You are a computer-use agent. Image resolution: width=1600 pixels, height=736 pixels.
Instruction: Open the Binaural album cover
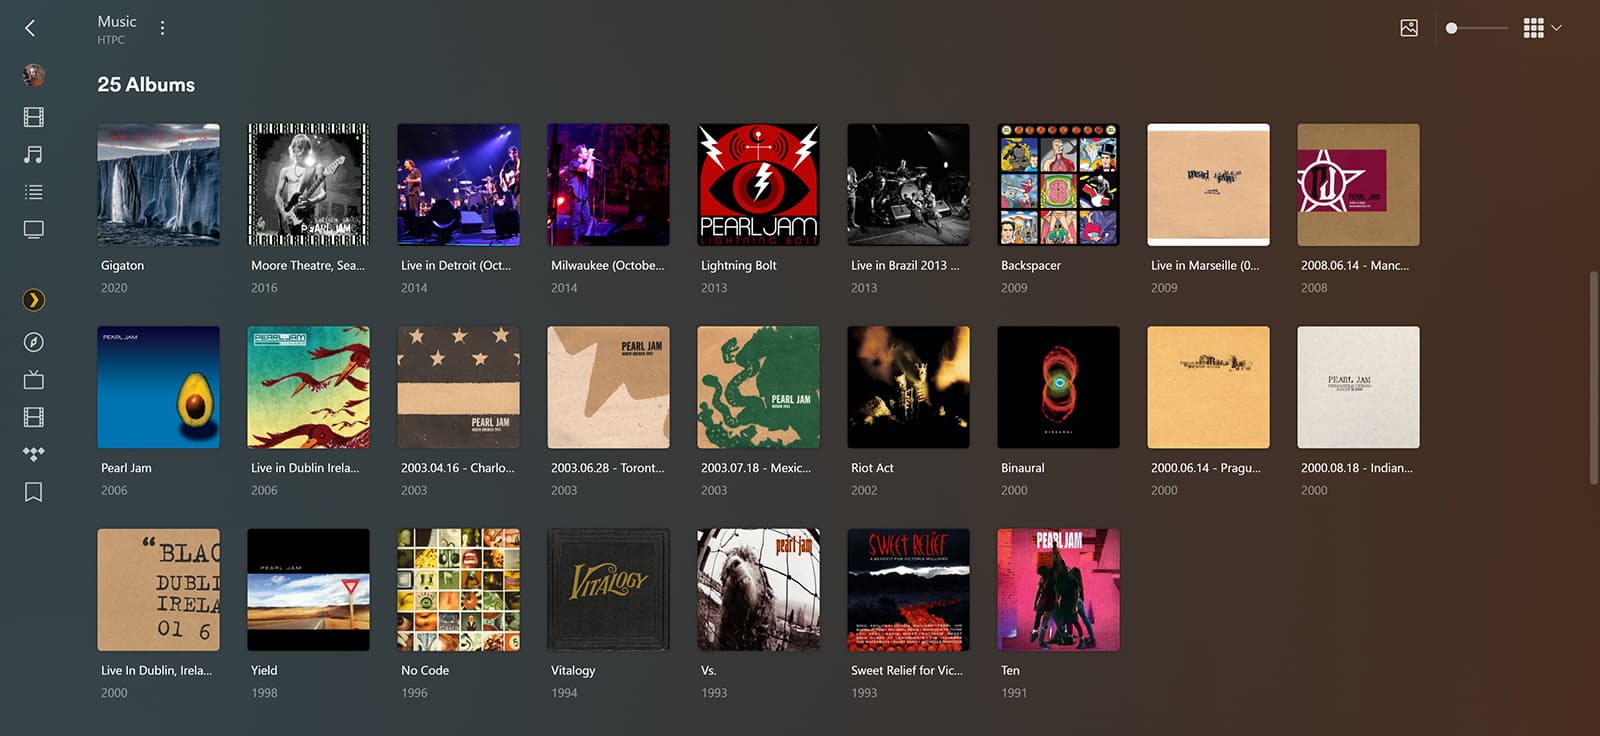point(1058,387)
